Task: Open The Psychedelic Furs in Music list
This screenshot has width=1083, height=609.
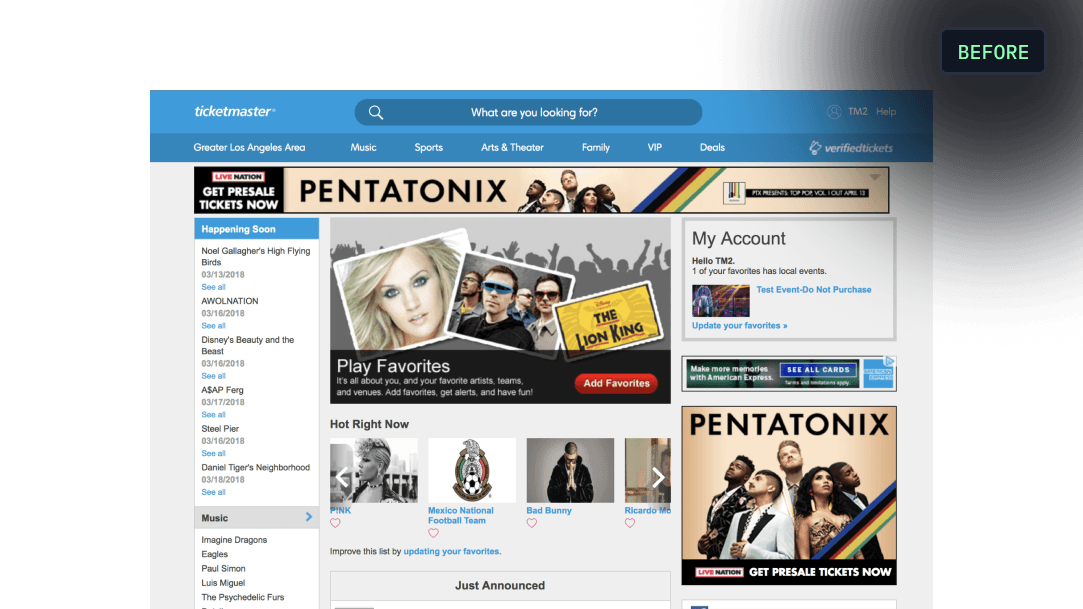Action: click(242, 597)
